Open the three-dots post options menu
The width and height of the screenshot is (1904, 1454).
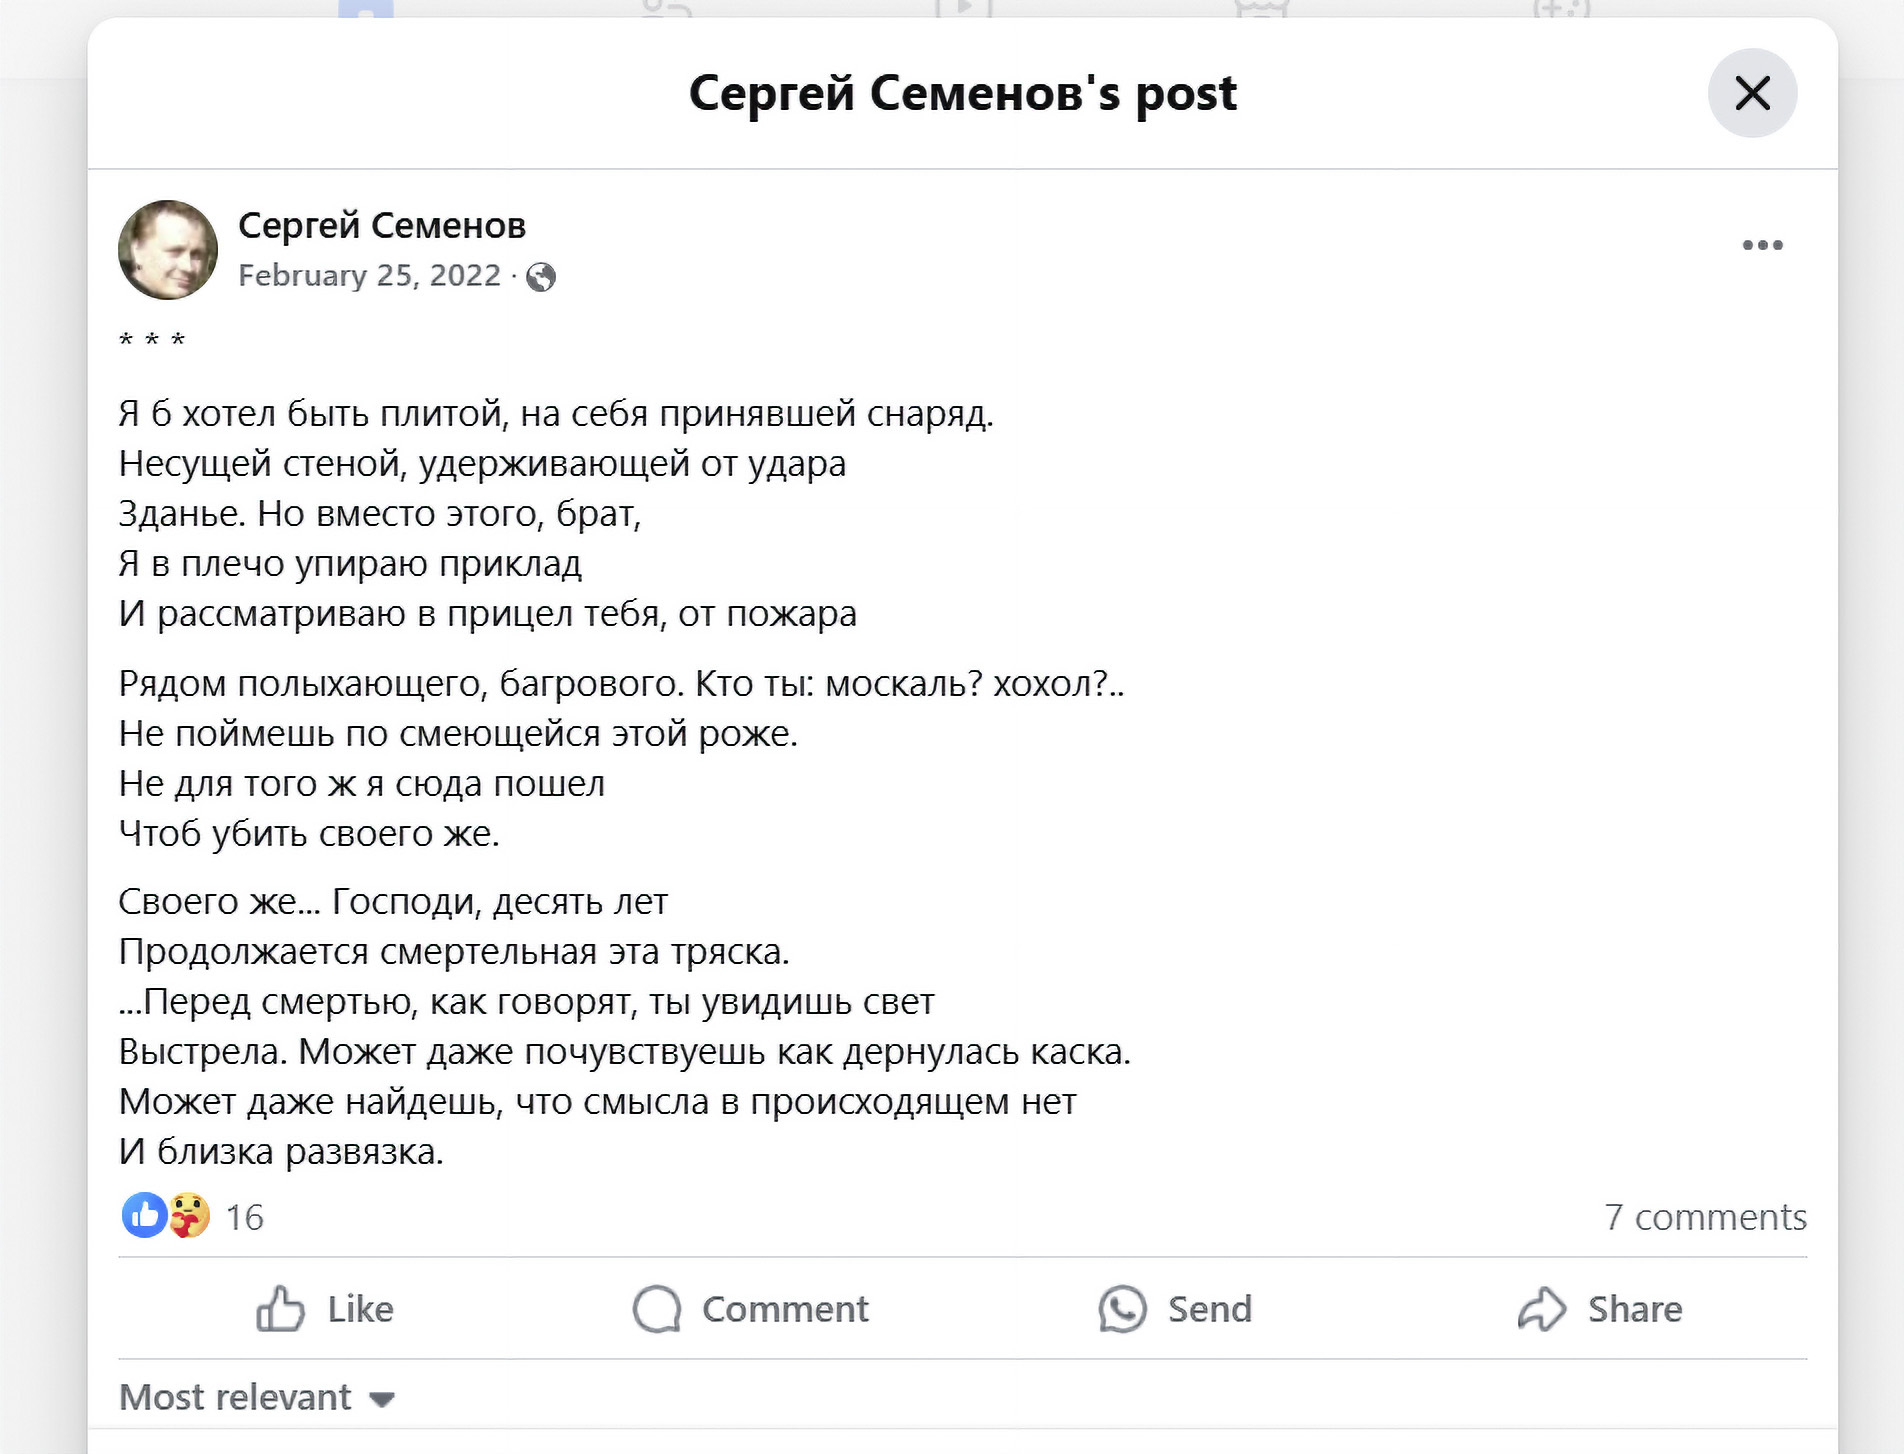point(1762,245)
